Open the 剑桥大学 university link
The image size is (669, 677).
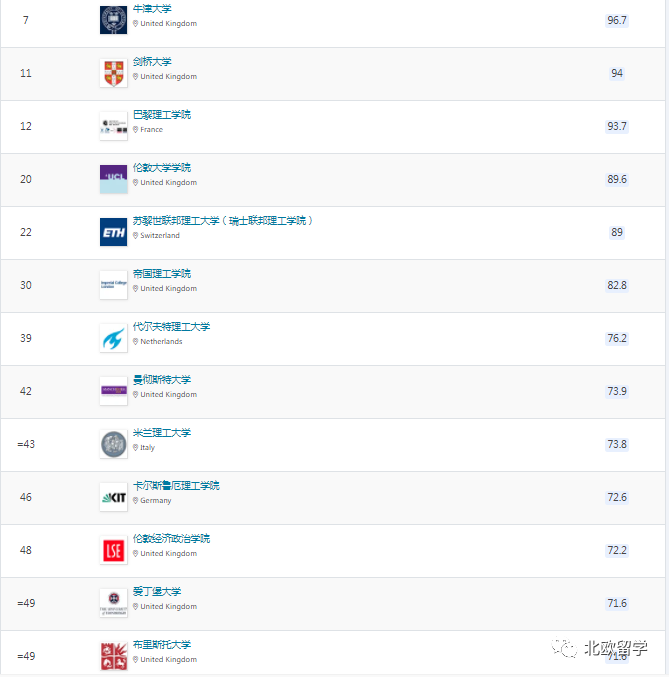[152, 62]
